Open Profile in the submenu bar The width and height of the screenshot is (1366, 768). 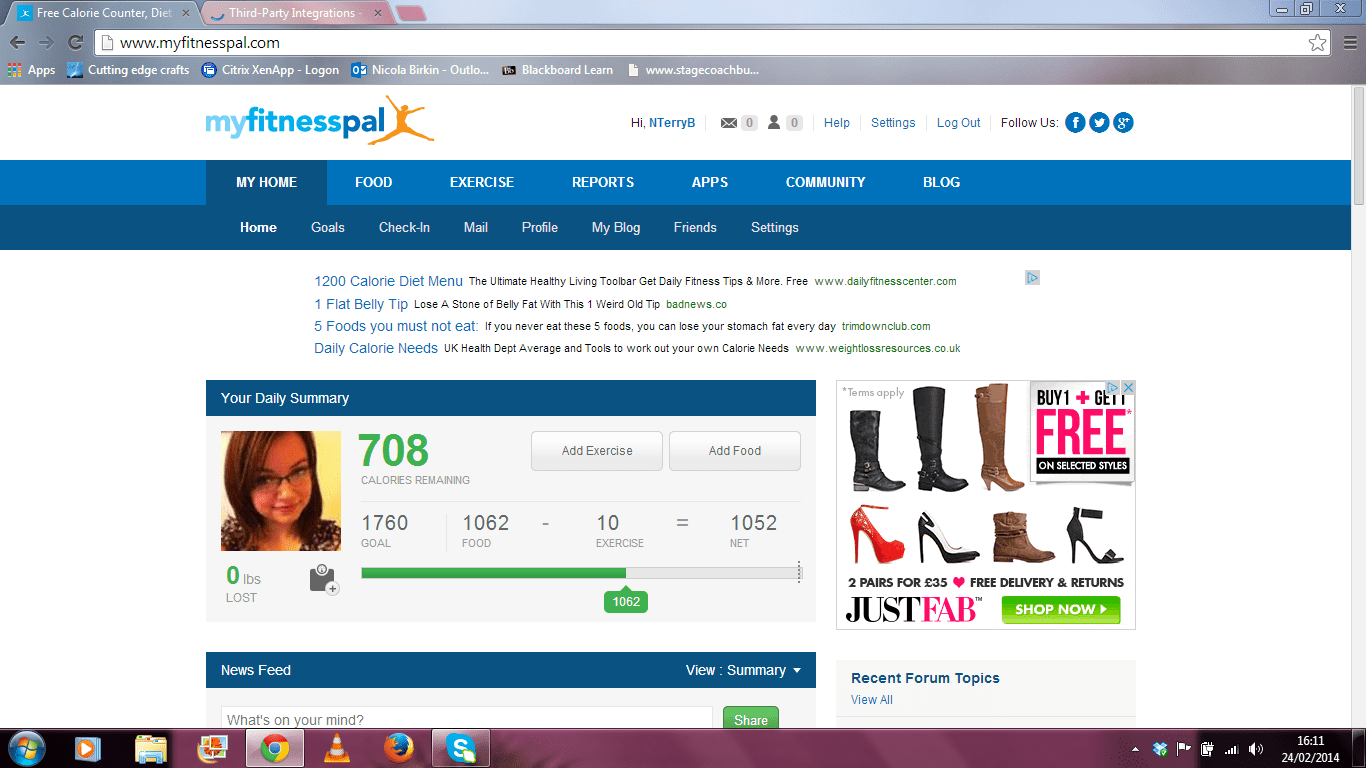[539, 227]
